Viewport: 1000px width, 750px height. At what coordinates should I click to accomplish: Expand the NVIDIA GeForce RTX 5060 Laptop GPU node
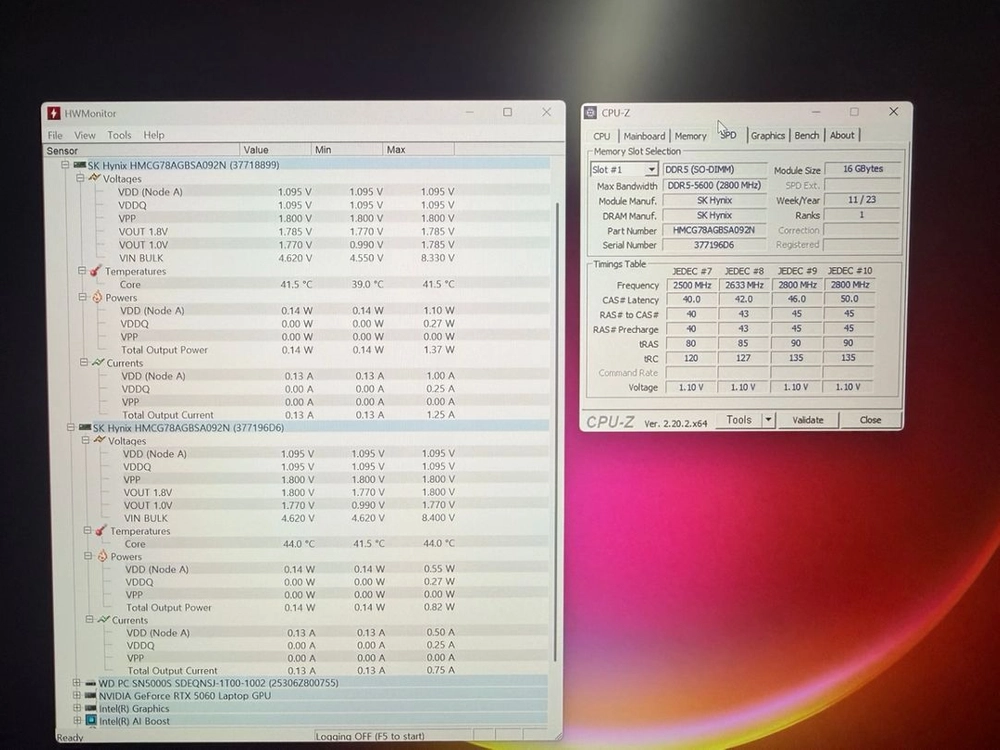(77, 696)
